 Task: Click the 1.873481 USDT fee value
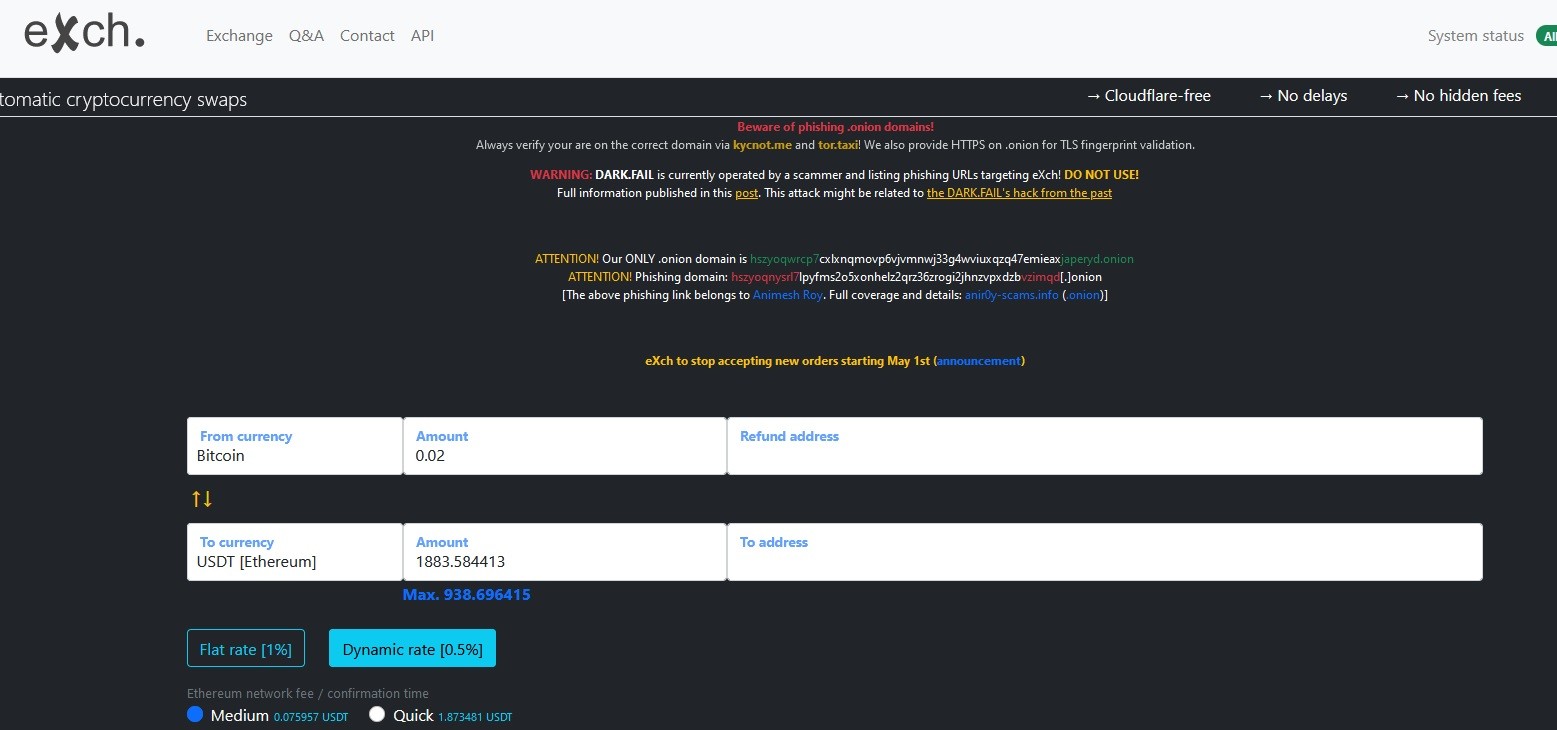click(x=475, y=717)
